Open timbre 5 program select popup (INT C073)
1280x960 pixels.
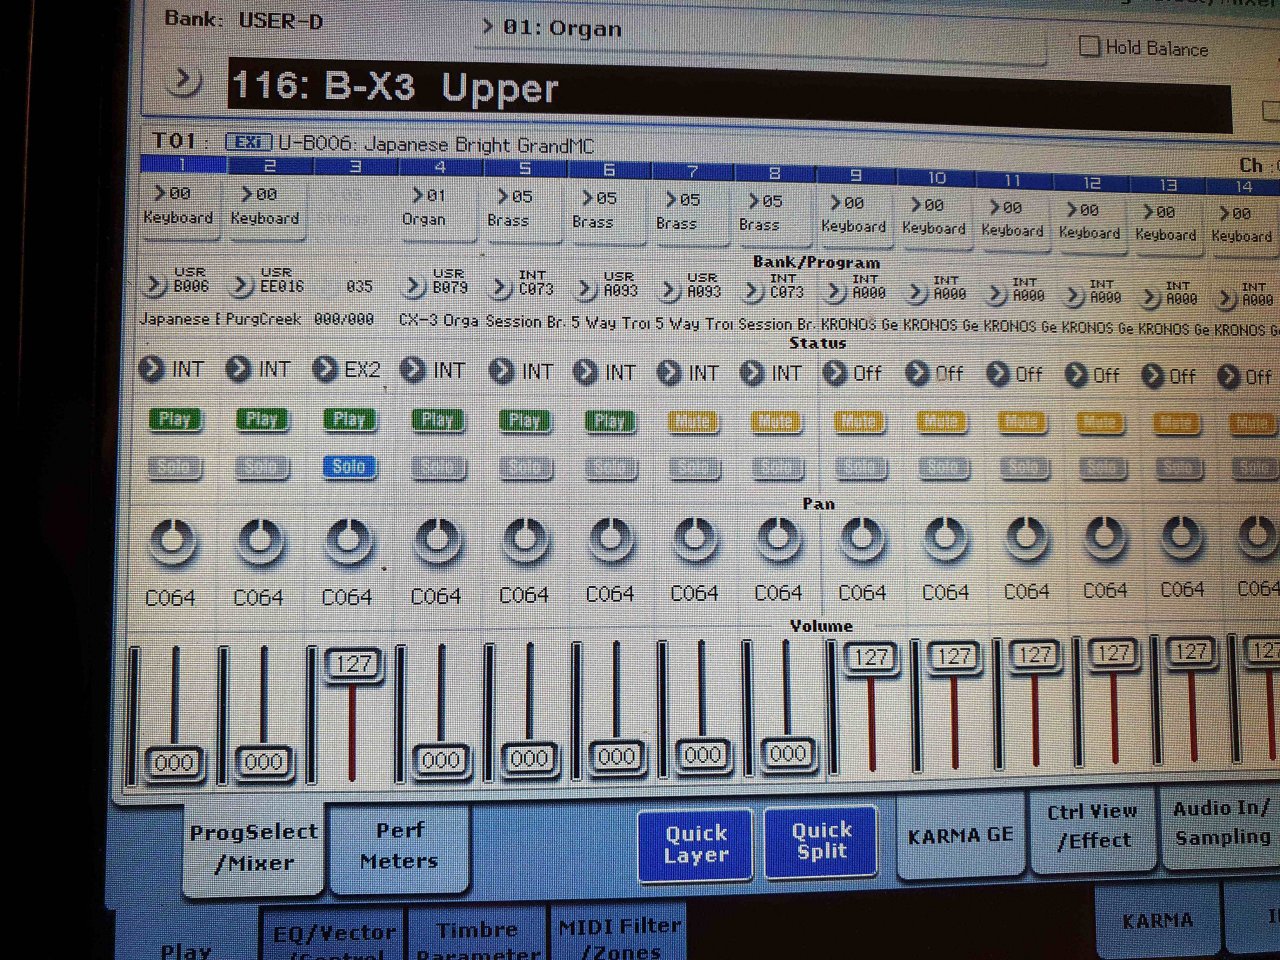(x=500, y=288)
